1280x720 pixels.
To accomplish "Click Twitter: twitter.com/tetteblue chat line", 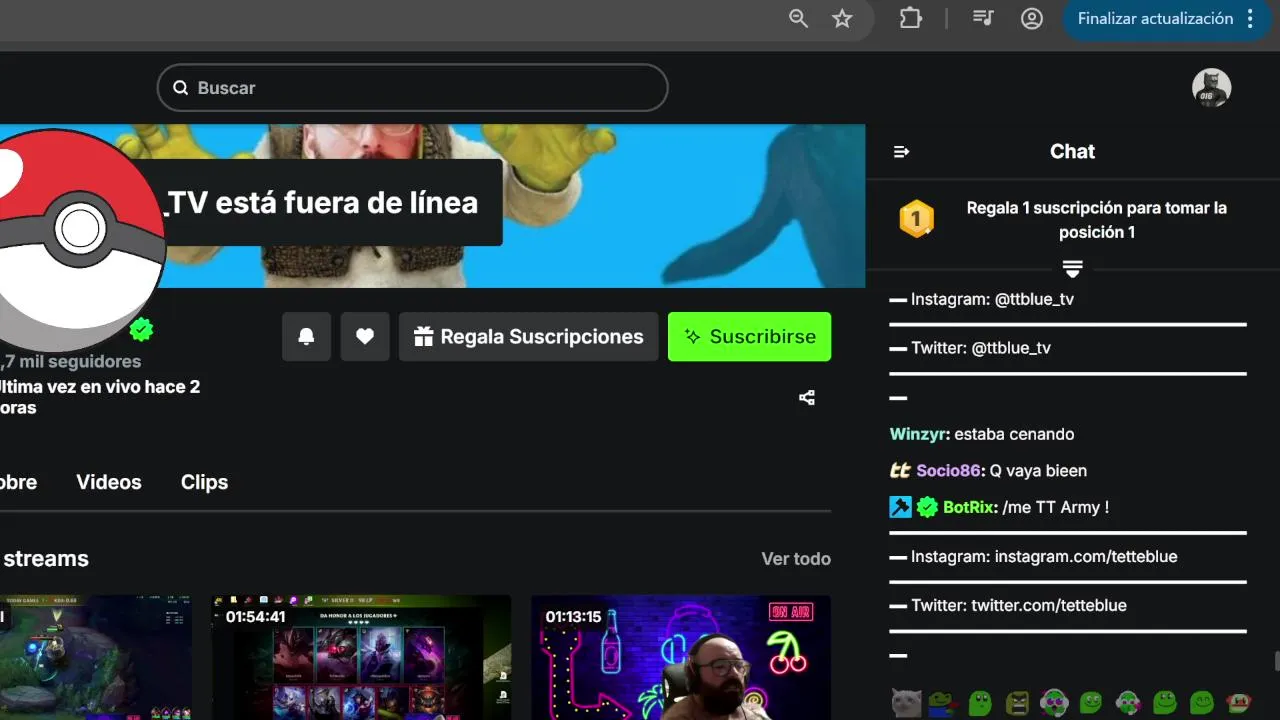I will point(1019,606).
